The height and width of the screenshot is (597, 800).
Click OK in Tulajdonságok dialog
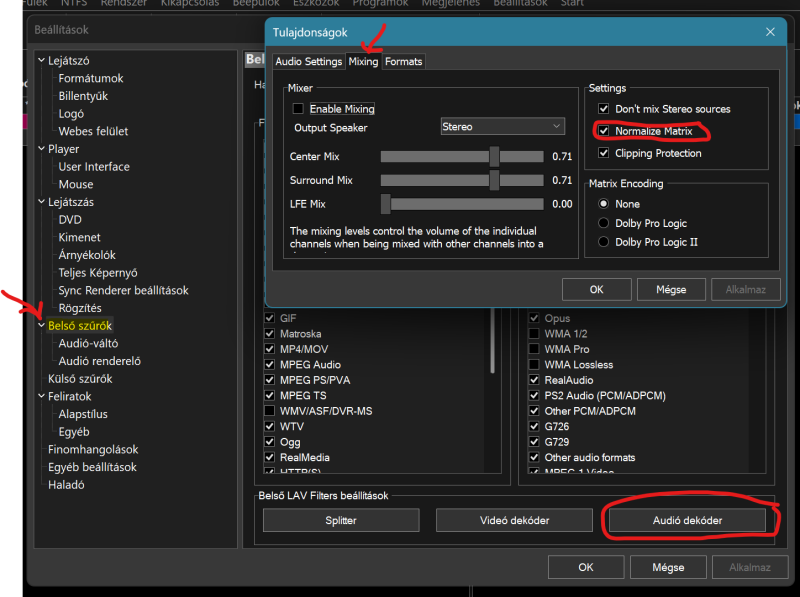point(596,290)
